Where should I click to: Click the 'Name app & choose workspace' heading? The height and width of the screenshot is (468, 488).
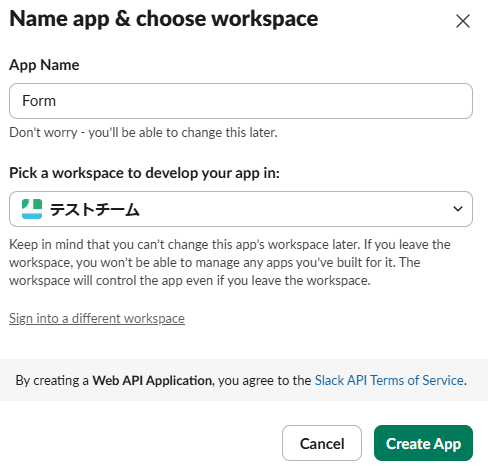click(164, 19)
